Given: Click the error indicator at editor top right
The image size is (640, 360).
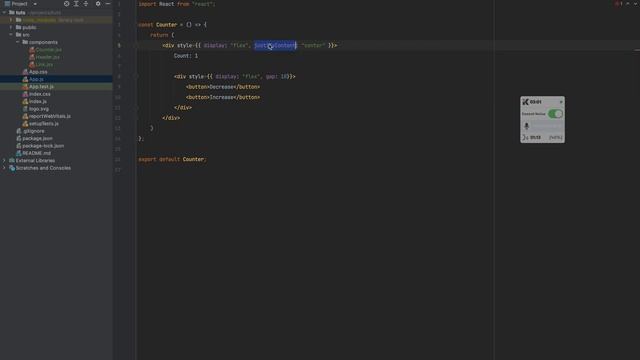Looking at the screenshot, I should [x=619, y=4].
